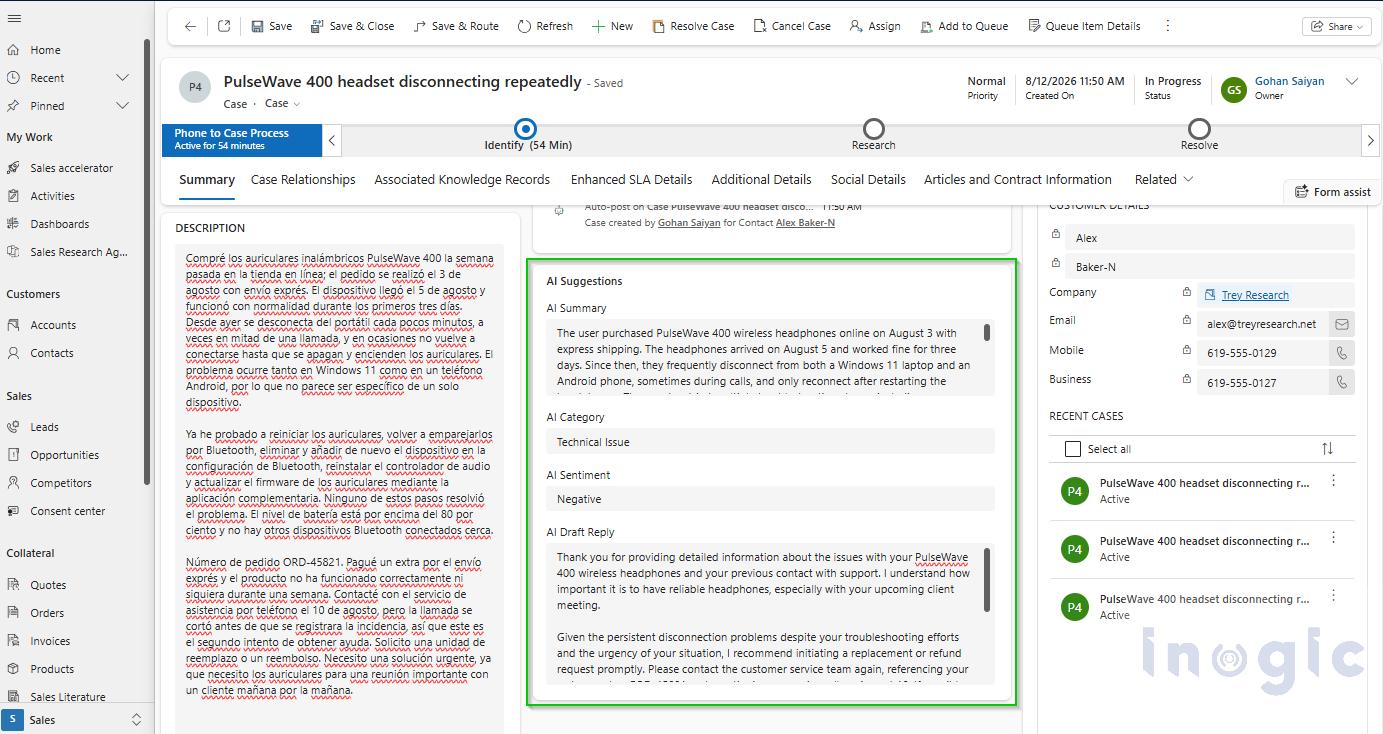Open Contacts in sidebar
This screenshot has height=734, width=1383.
click(51, 353)
